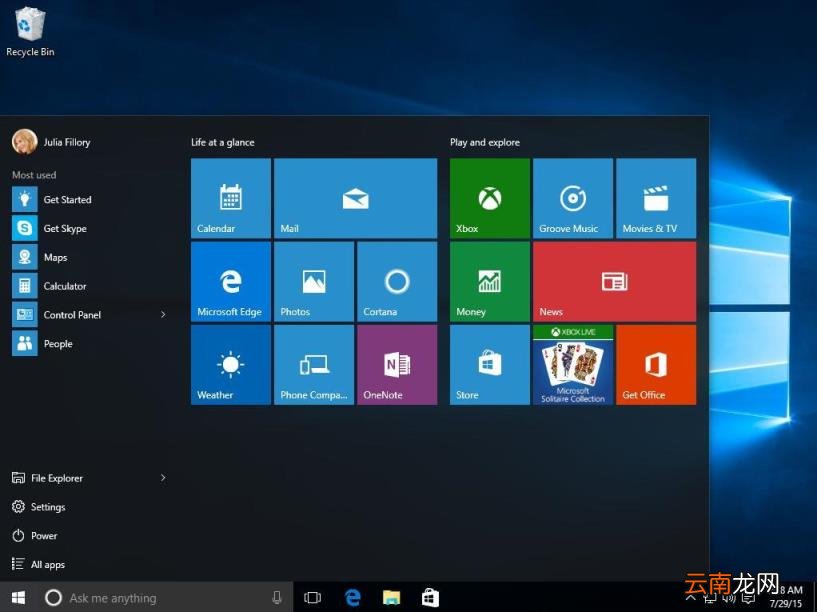This screenshot has height=612, width=817.
Task: Click the Life at a glance group heading
Action: [x=222, y=142]
